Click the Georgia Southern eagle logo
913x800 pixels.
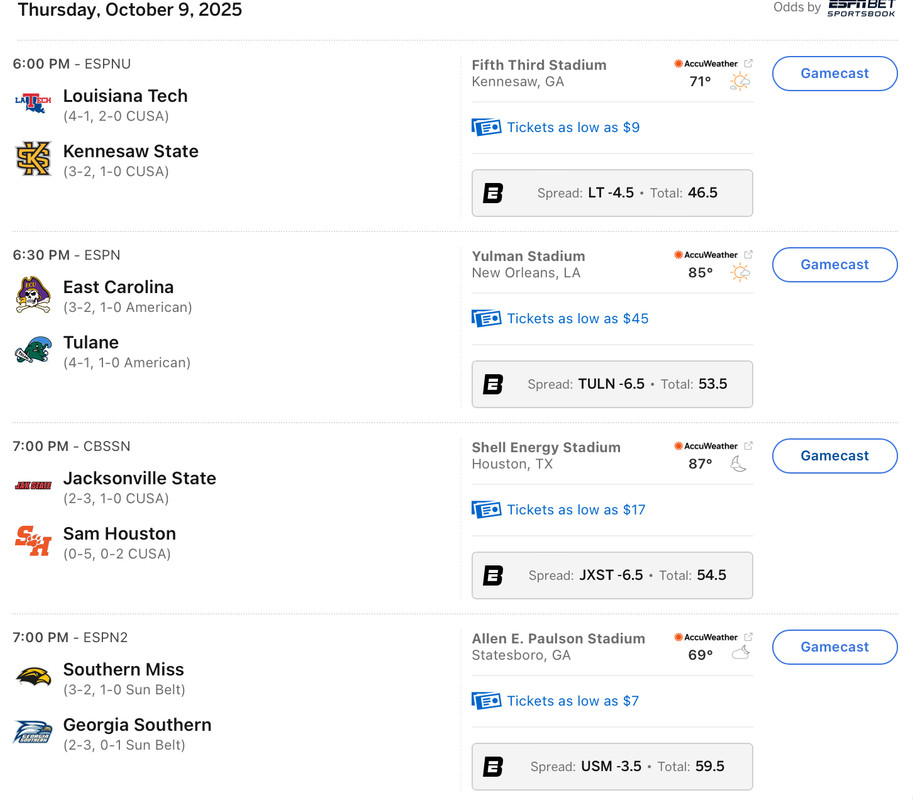tap(33, 732)
